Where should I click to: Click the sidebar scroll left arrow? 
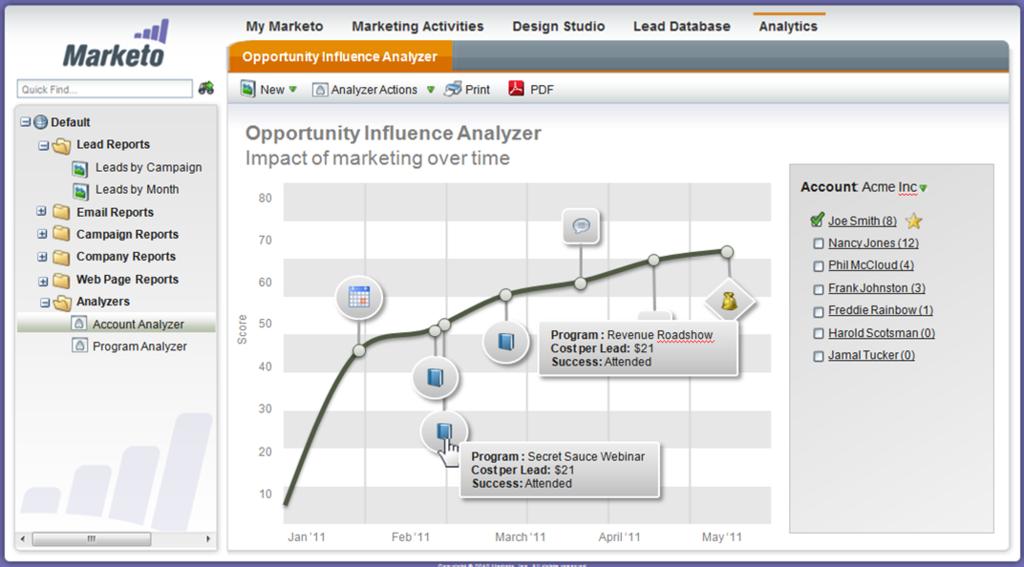(x=23, y=539)
